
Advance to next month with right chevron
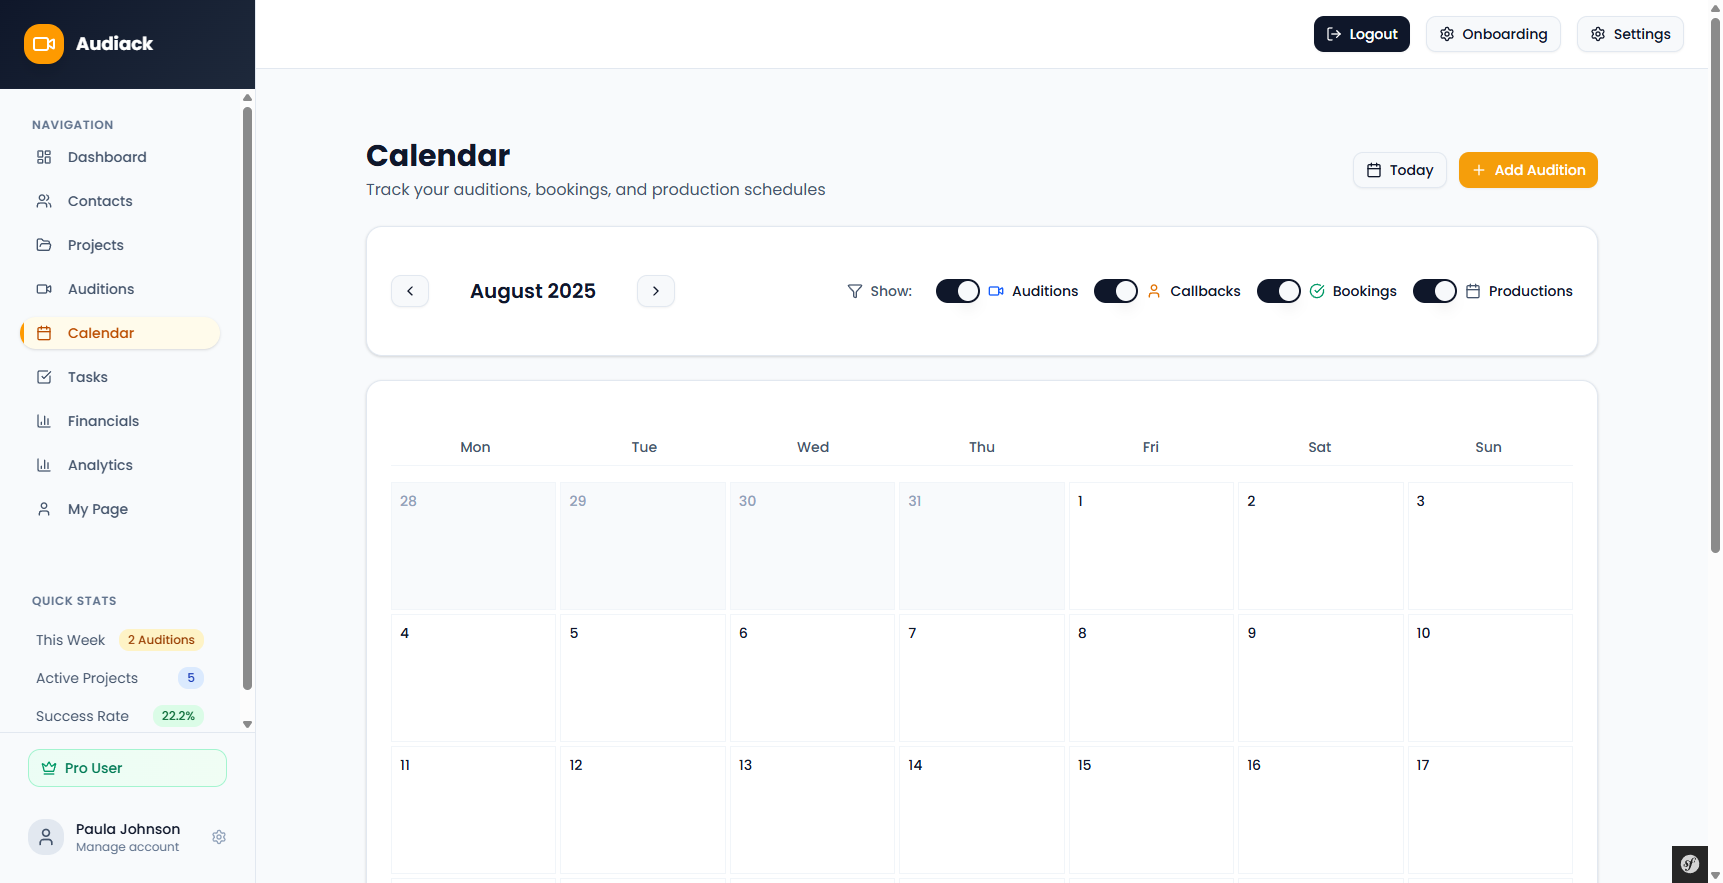coord(656,291)
